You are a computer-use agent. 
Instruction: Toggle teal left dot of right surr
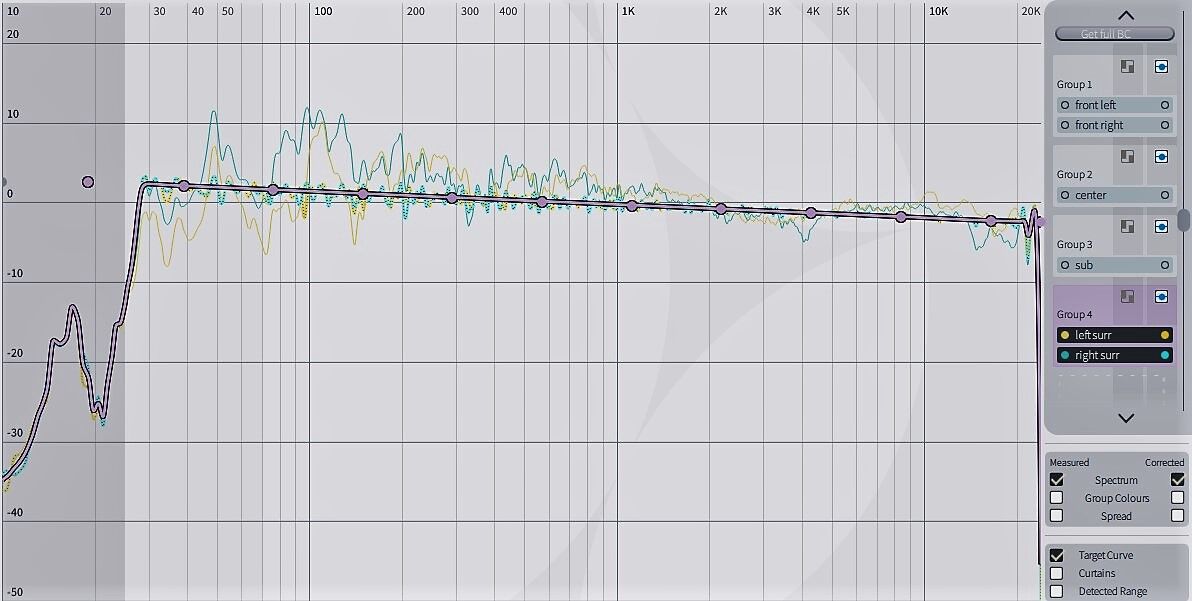(1065, 356)
